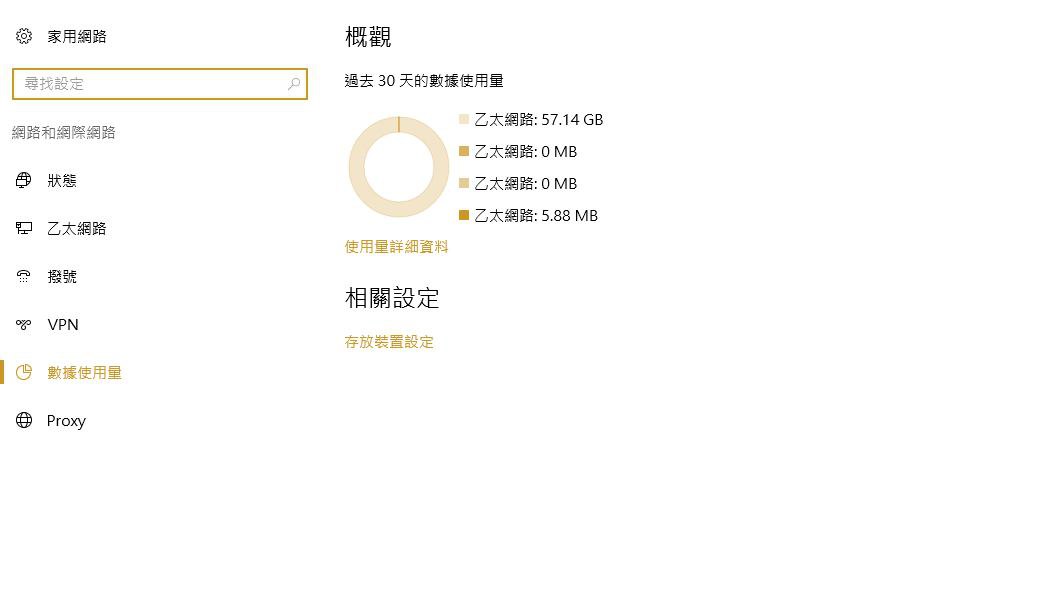
Task: Click the color swatch beside 57.14 GB
Action: tap(464, 119)
